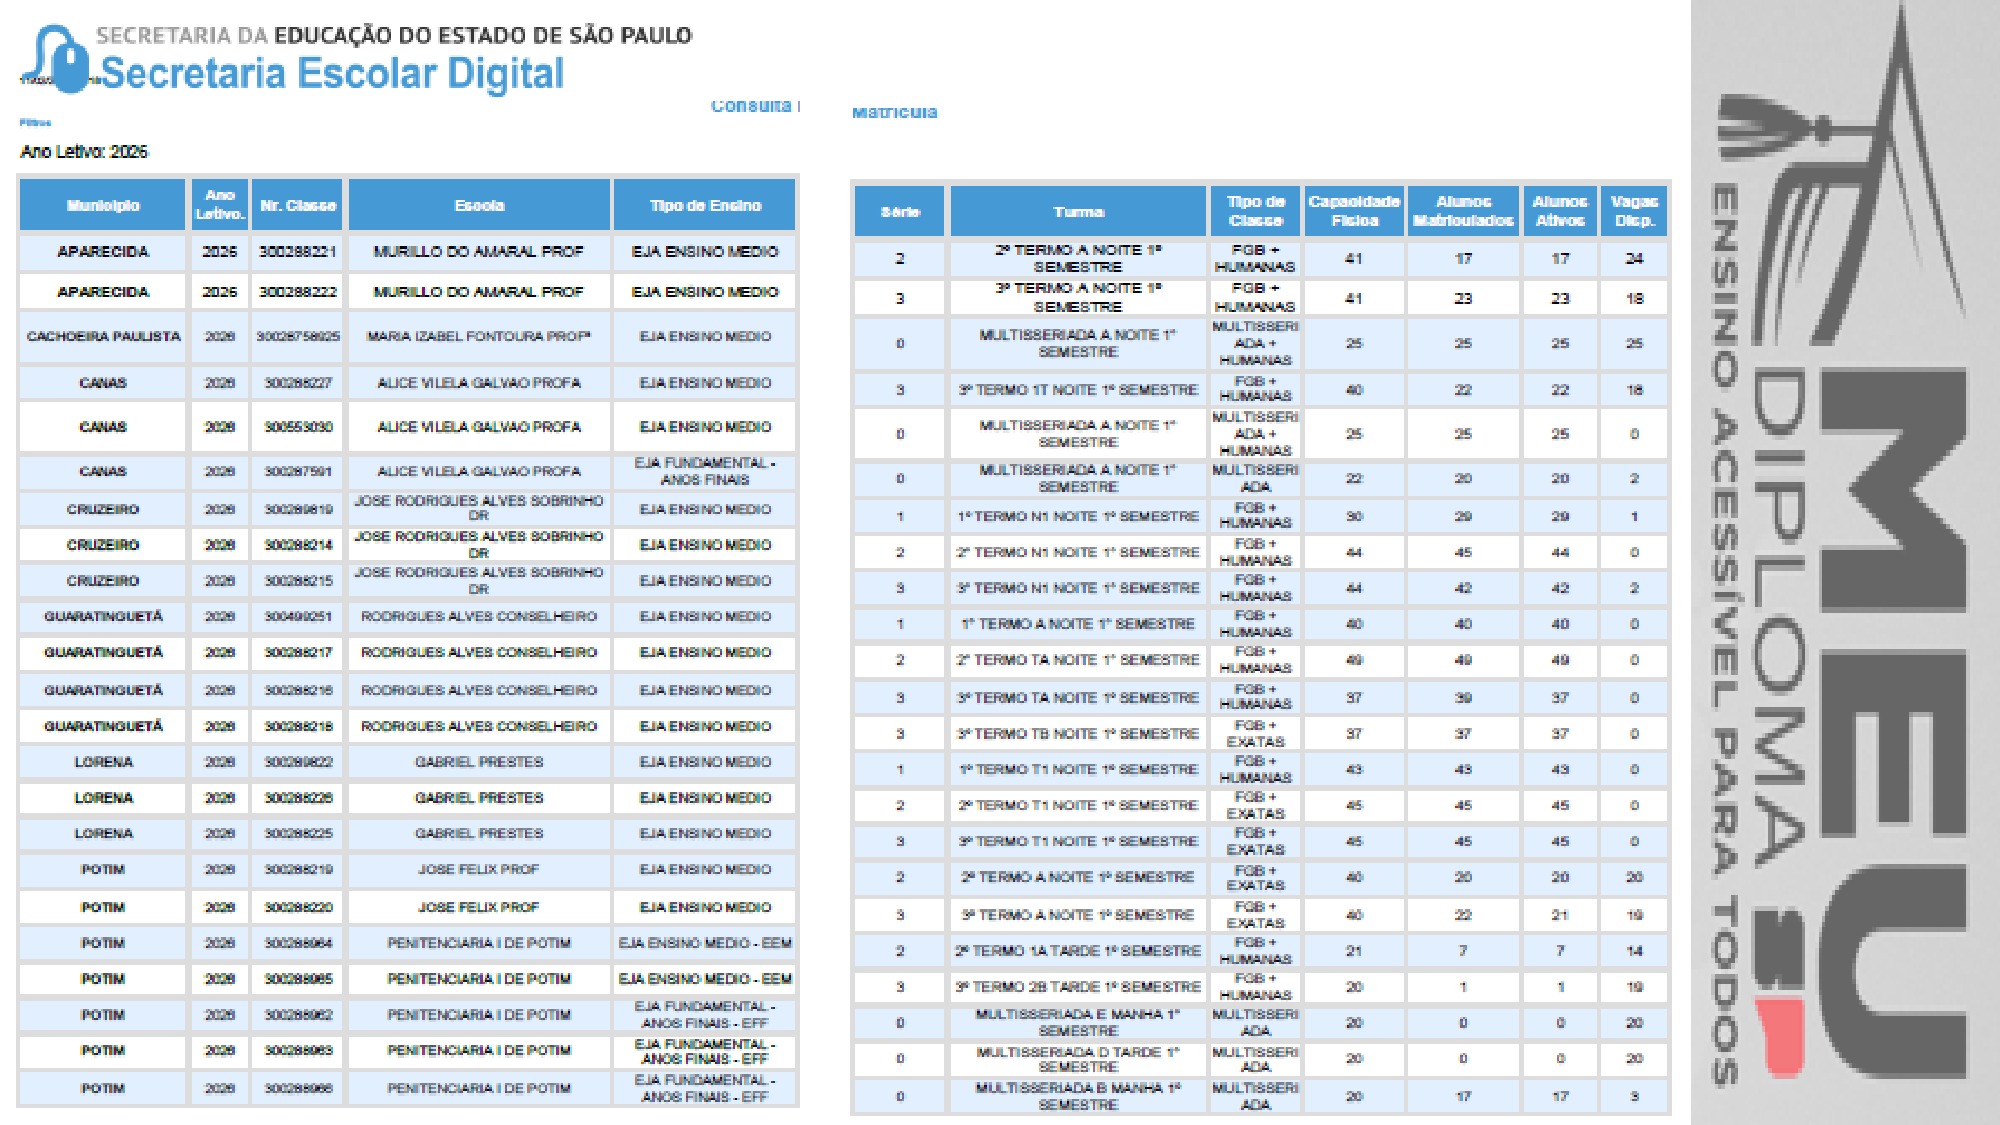This screenshot has height=1125, width=2000.
Task: Click '2º TERMO N1 NOITE 1º SEMESTRE' cell
Action: [1078, 552]
